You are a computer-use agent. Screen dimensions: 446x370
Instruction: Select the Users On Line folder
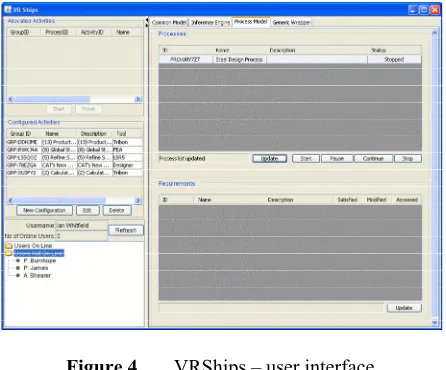33,246
